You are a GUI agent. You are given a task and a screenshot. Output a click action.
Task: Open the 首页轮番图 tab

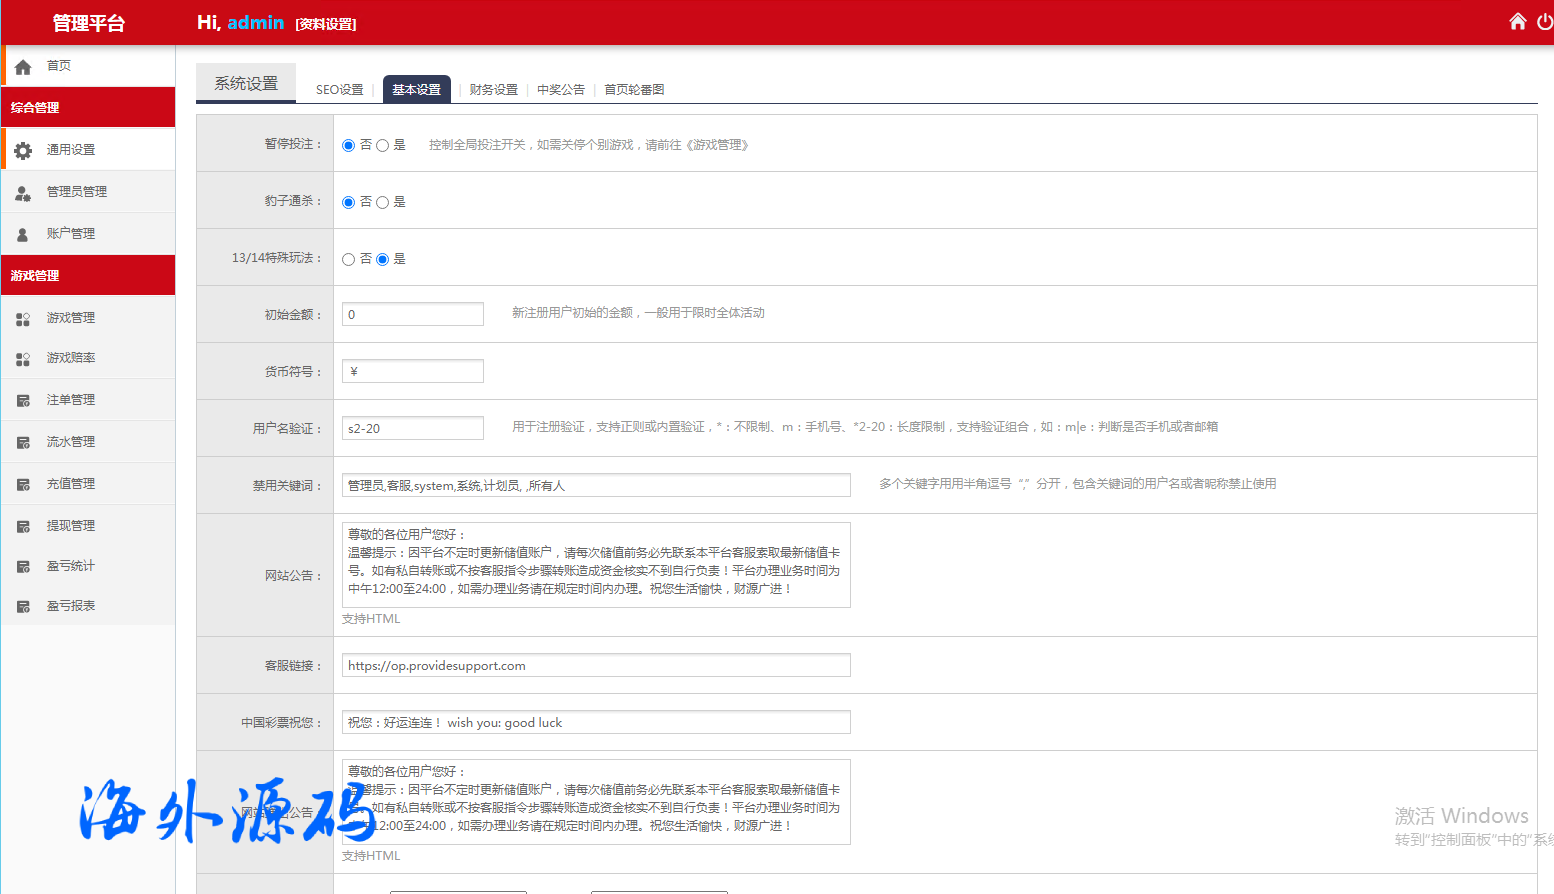634,90
